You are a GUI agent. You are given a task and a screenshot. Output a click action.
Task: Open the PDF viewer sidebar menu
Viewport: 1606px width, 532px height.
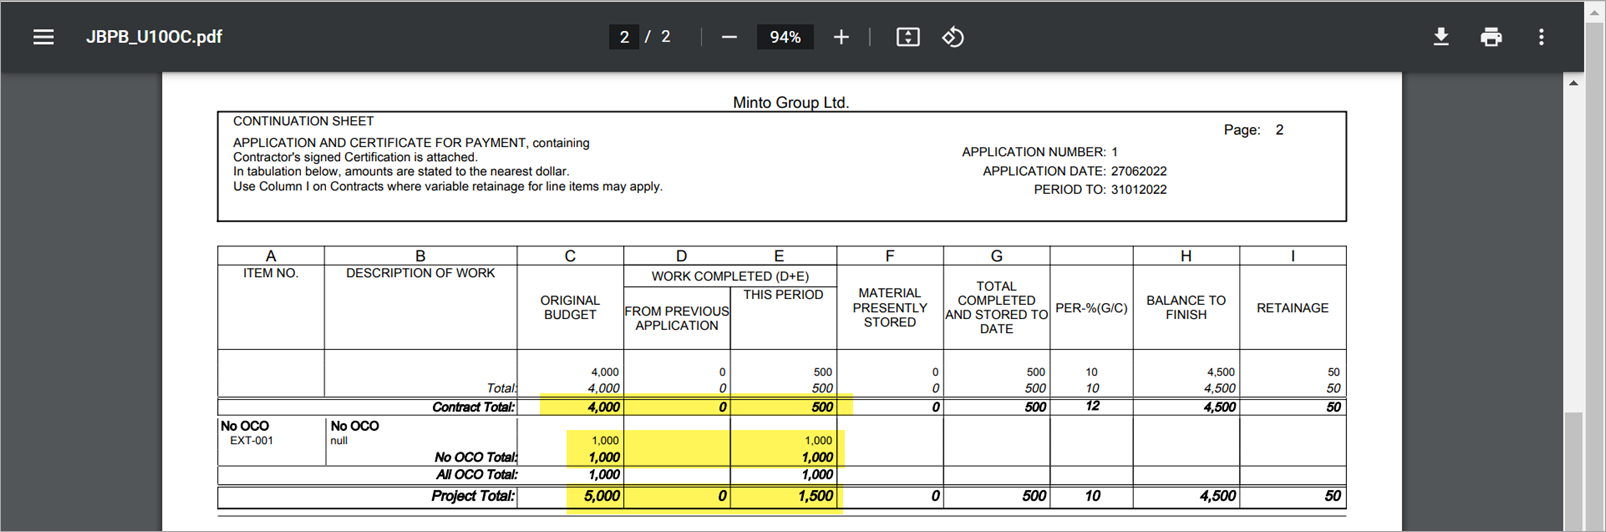tap(43, 37)
